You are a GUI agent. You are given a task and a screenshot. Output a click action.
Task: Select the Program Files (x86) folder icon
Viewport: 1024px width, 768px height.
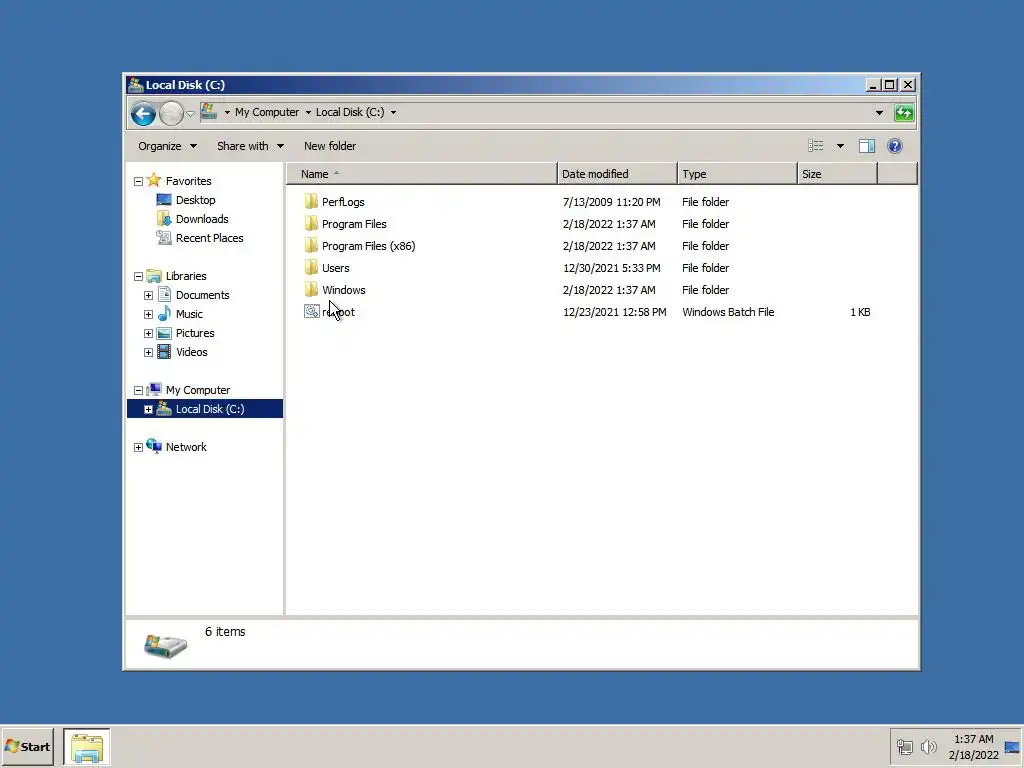[x=312, y=246]
